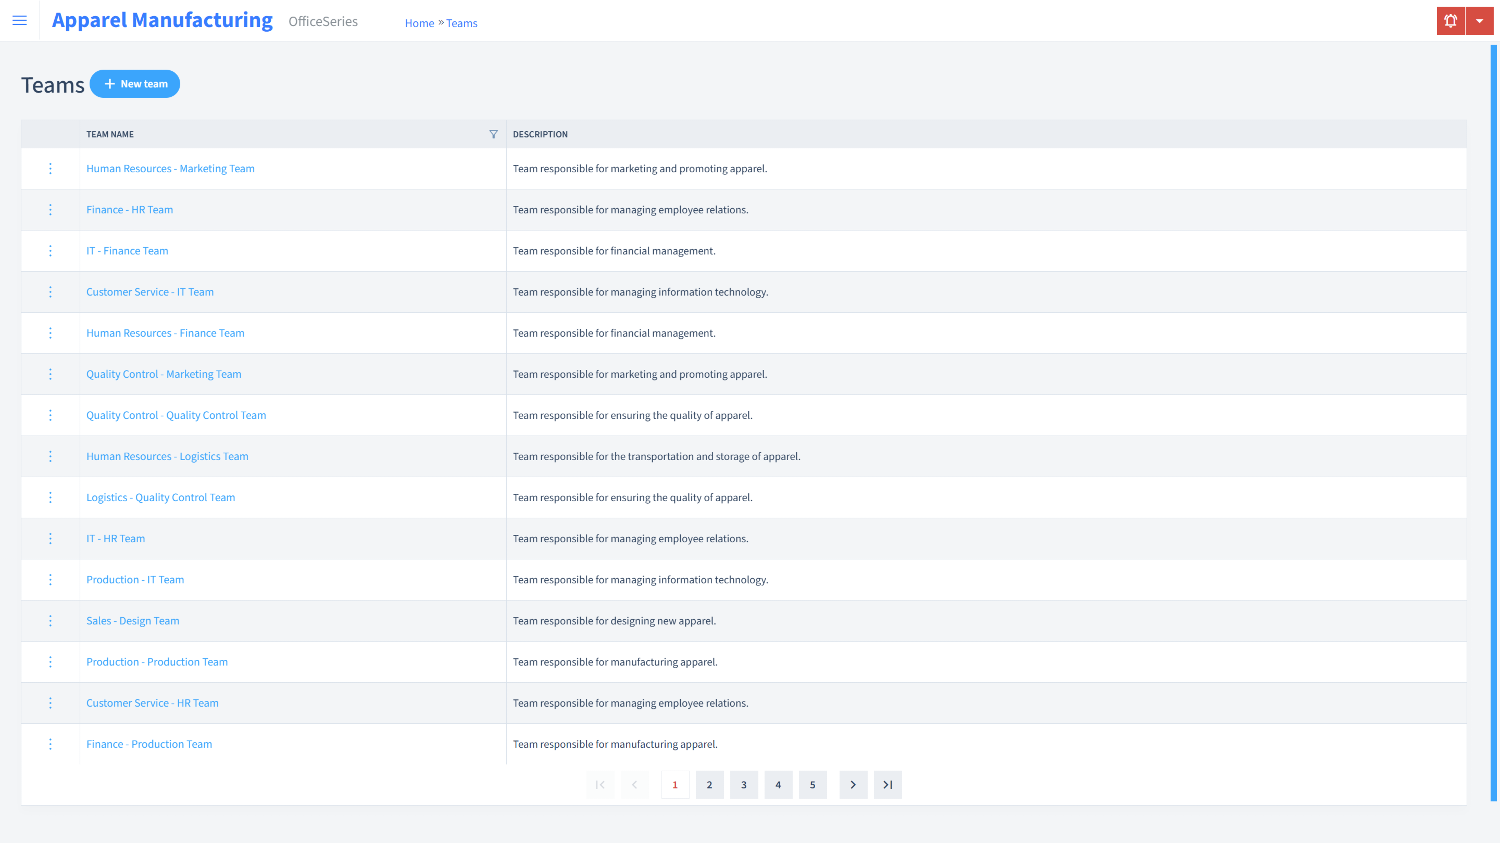
Task: Go to next page arrow
Action: 853,785
